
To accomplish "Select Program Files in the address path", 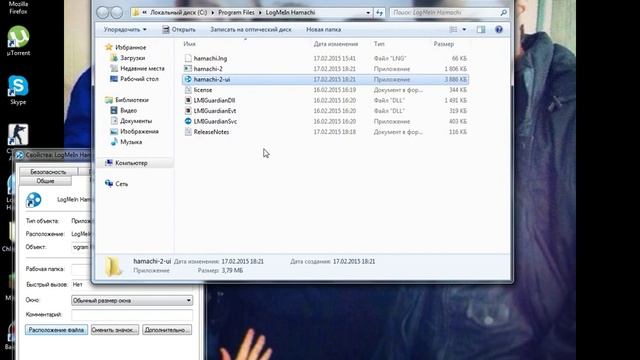I will (x=236, y=13).
